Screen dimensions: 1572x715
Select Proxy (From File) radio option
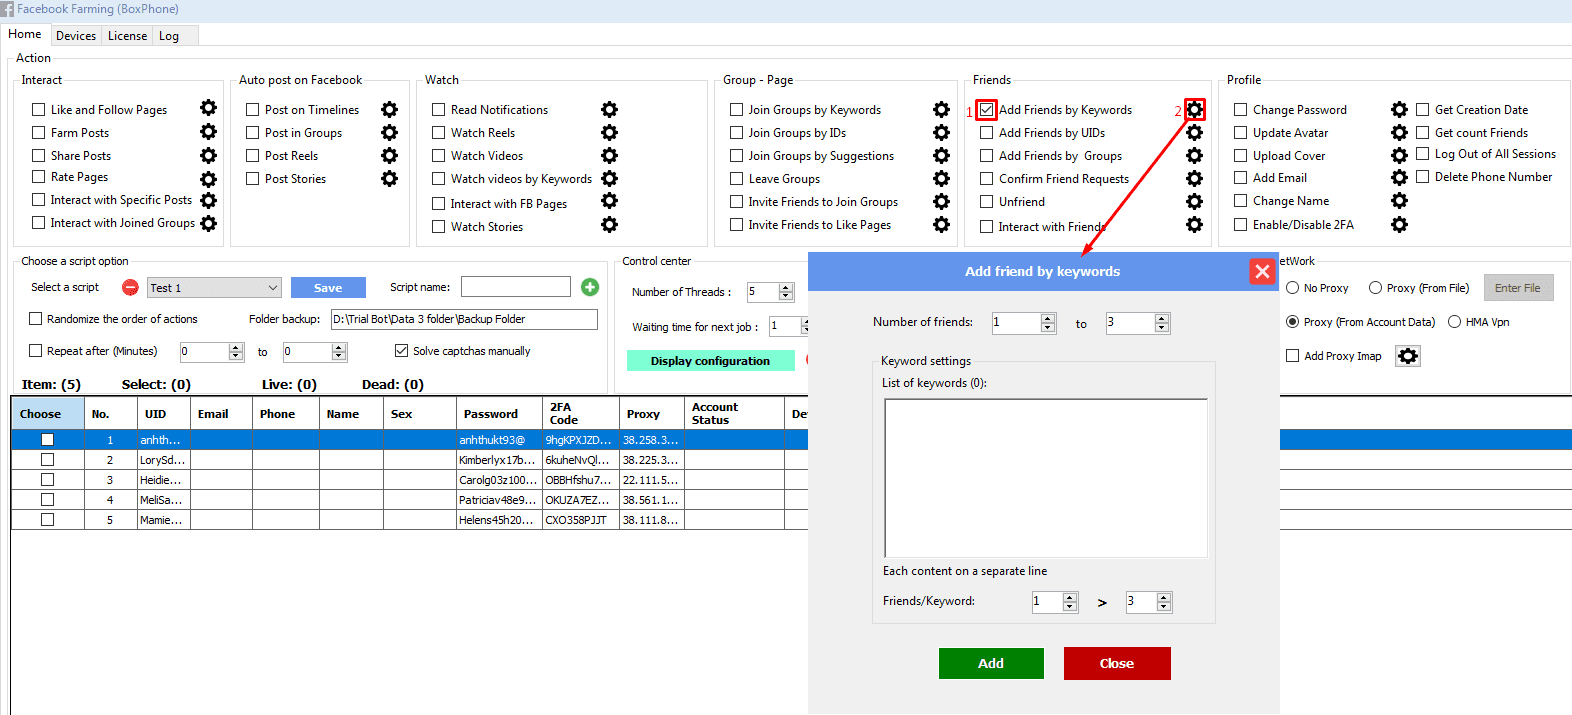click(1375, 288)
